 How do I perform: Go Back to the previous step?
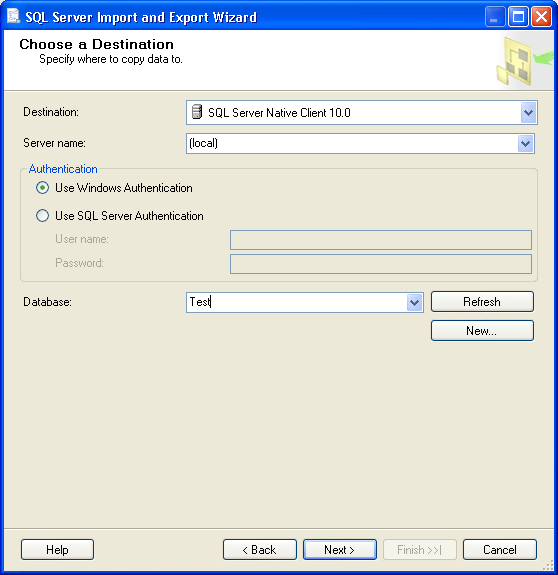[260, 550]
